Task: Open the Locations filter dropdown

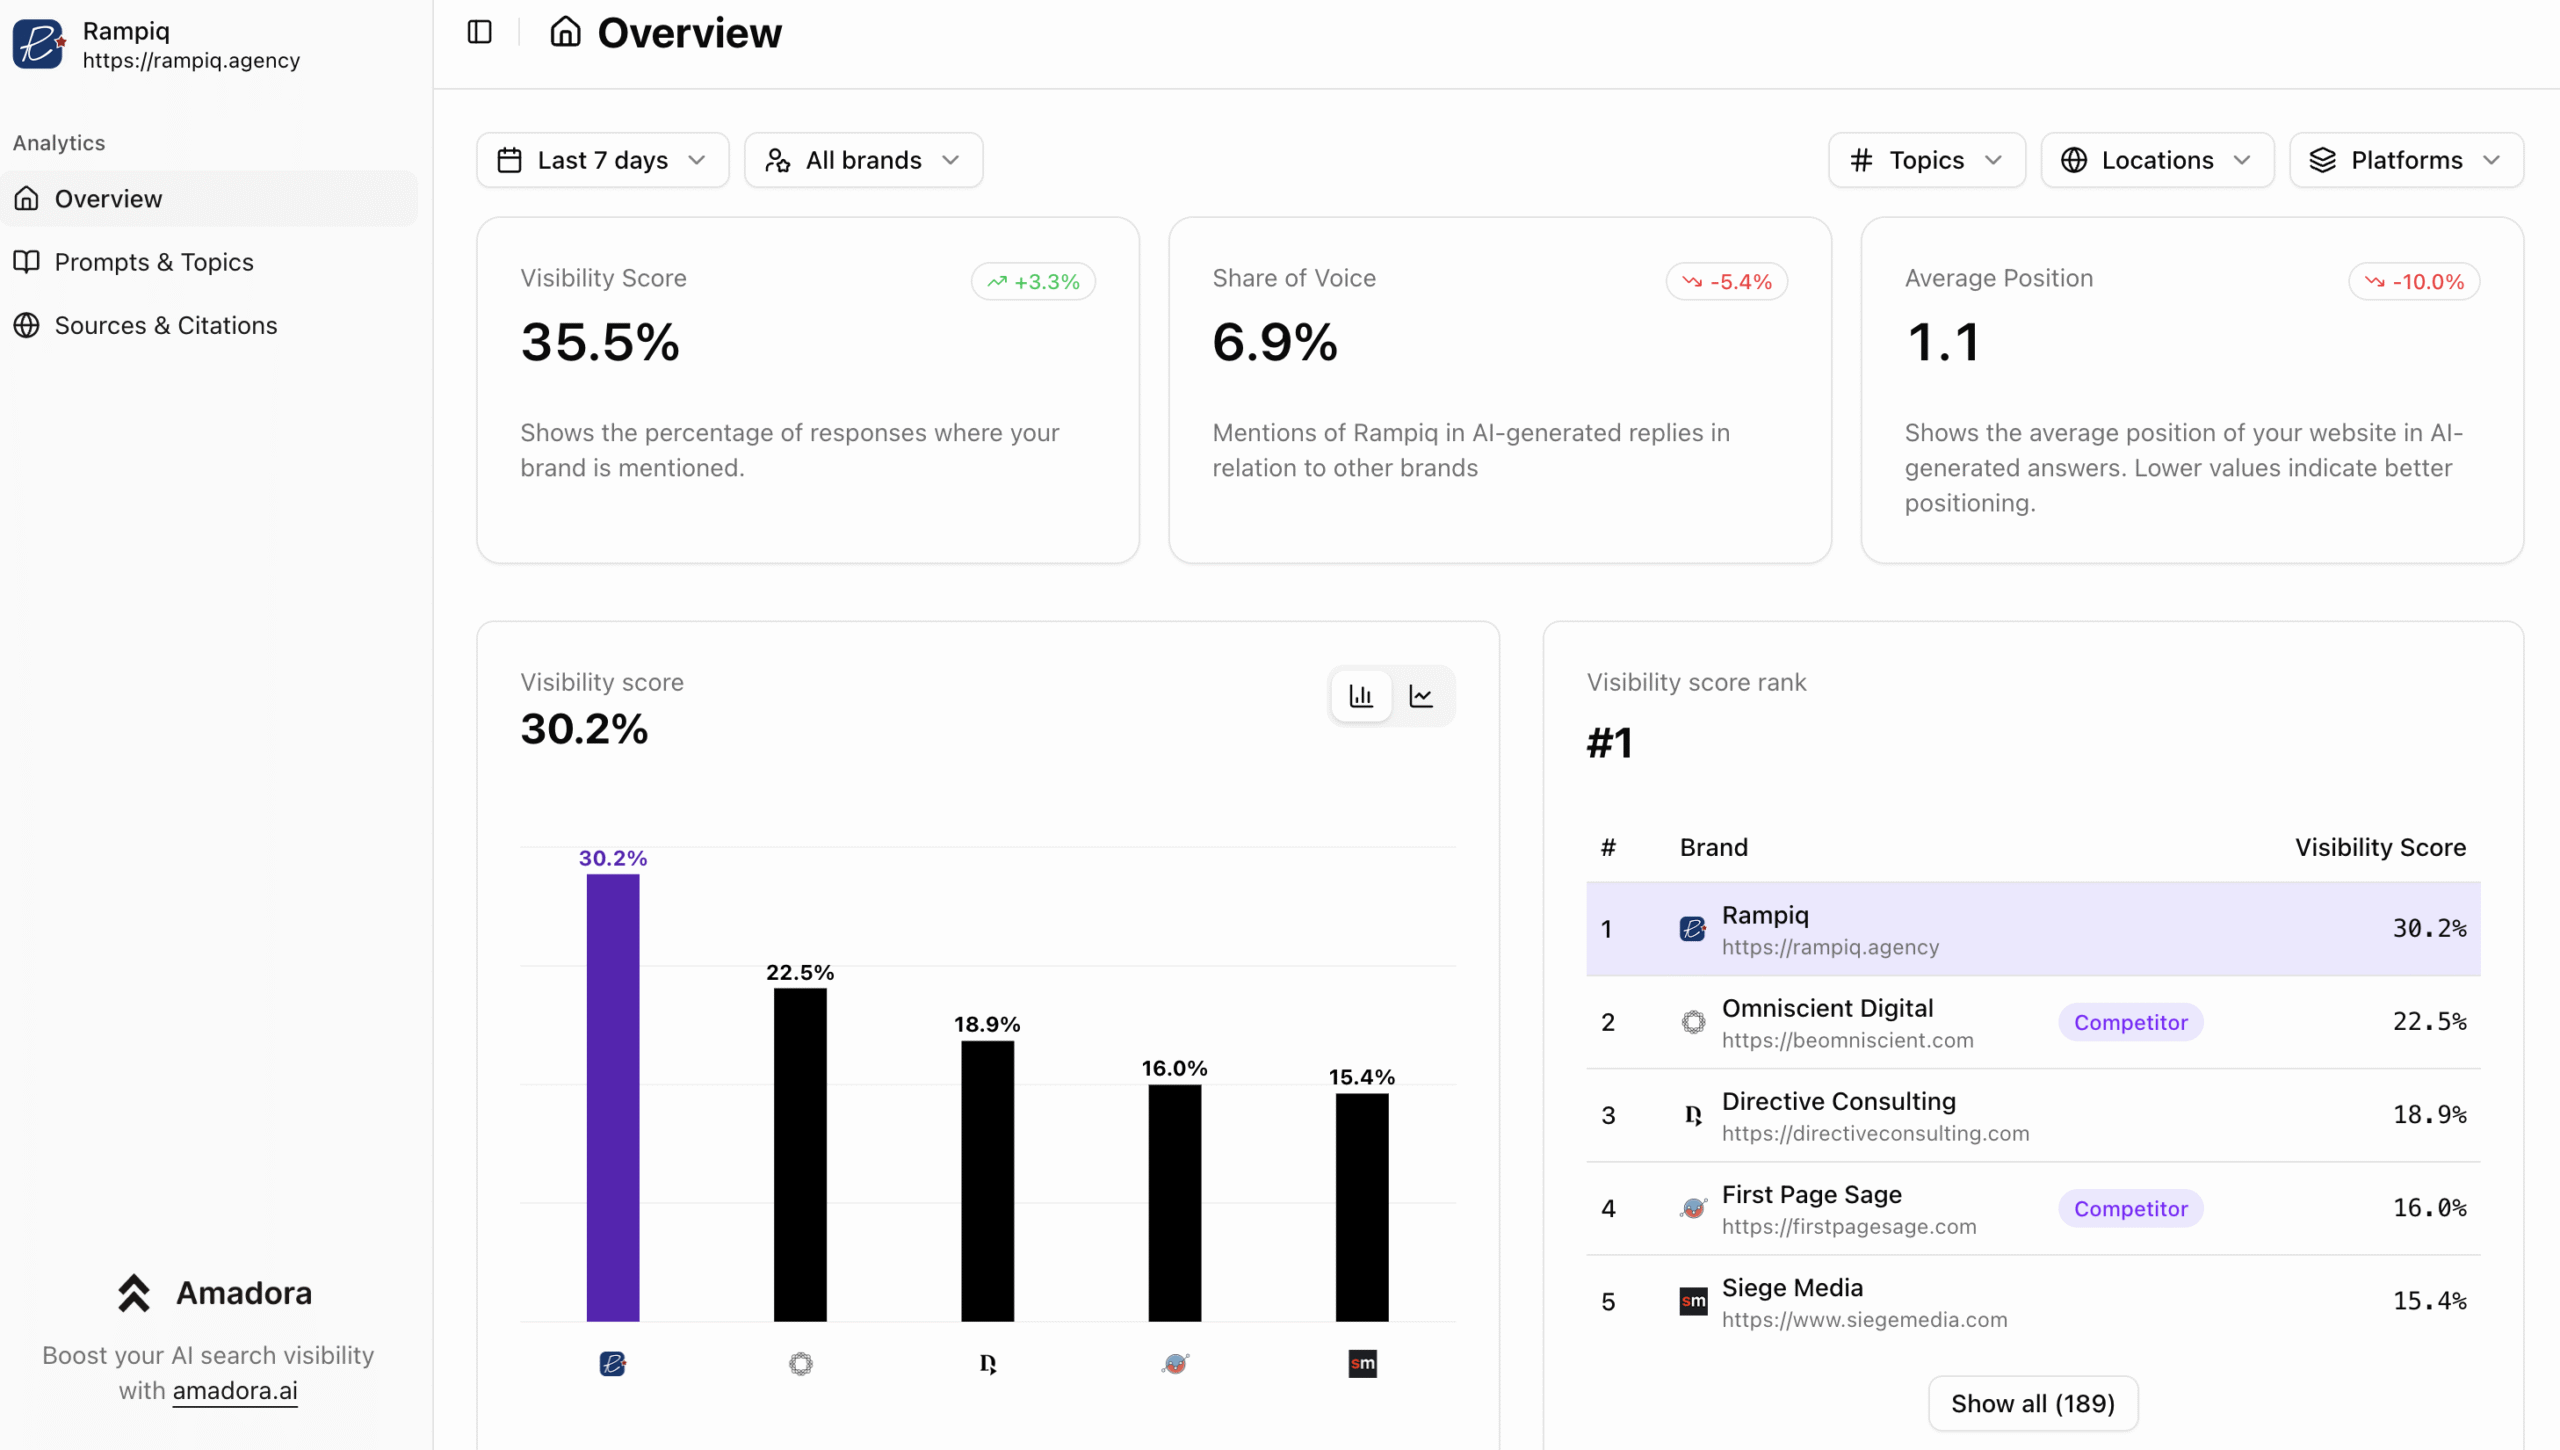Action: click(x=2157, y=160)
